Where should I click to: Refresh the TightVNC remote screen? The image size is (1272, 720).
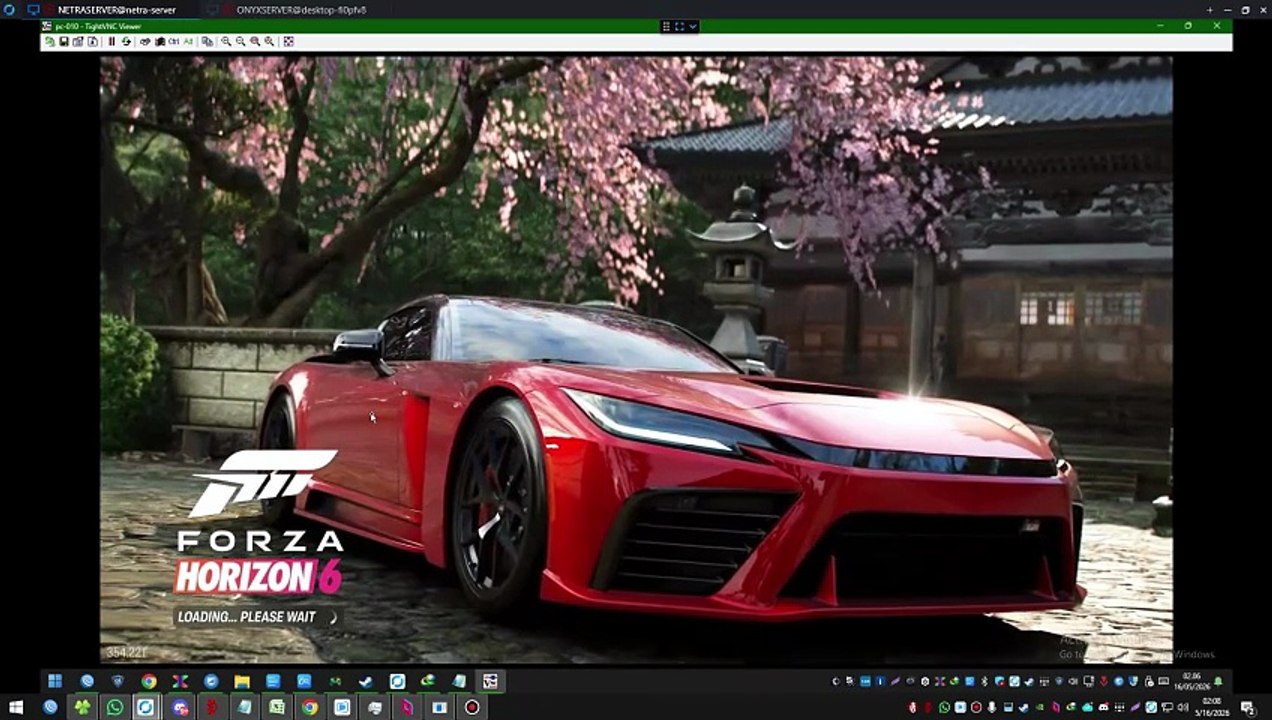point(126,42)
